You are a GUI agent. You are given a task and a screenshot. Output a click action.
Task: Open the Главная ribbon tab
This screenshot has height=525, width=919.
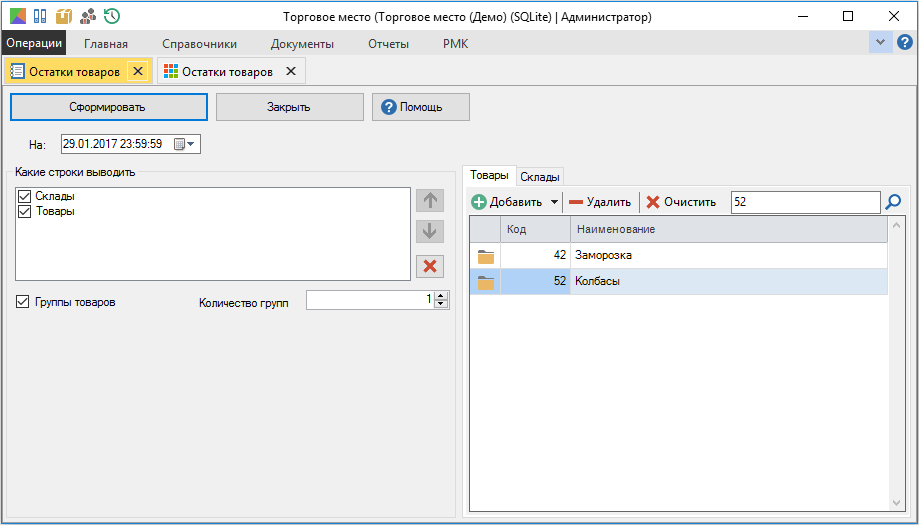(x=105, y=44)
